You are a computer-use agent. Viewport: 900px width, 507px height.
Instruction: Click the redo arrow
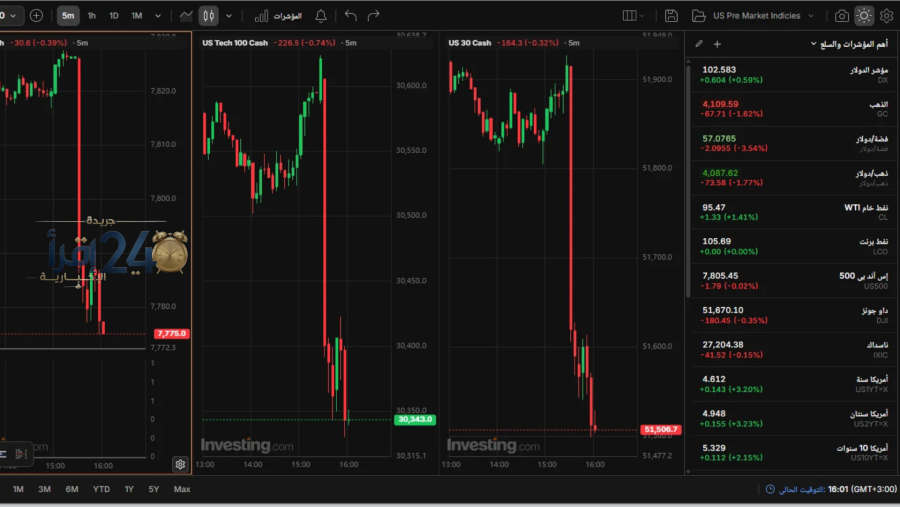coord(374,16)
